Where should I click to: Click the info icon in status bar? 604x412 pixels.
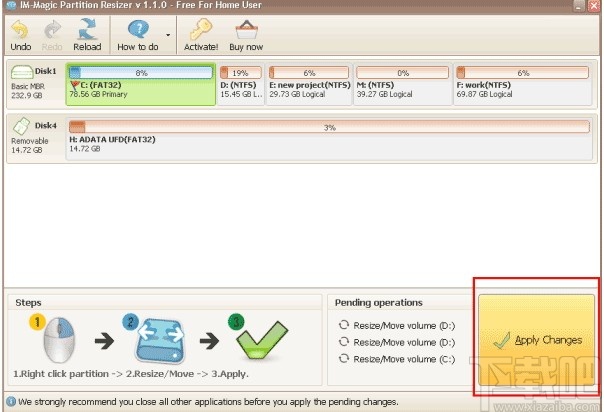coord(11,402)
